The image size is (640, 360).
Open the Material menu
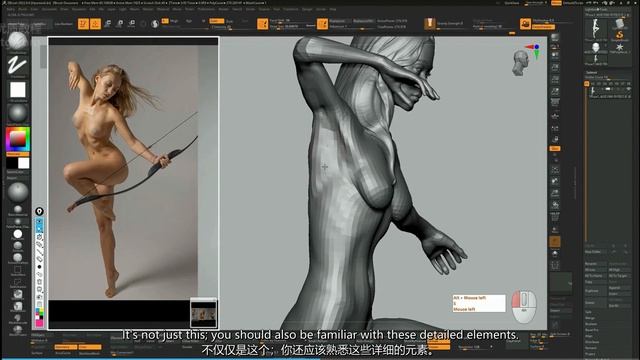162,9
